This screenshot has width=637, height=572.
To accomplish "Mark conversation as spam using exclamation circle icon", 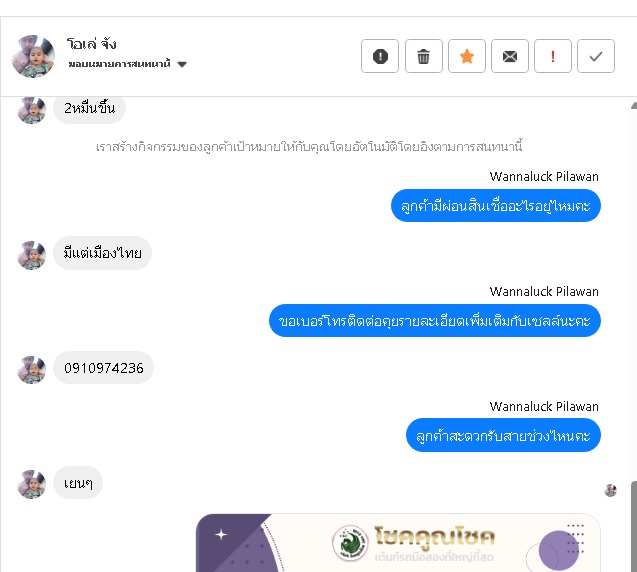I will tap(380, 56).
